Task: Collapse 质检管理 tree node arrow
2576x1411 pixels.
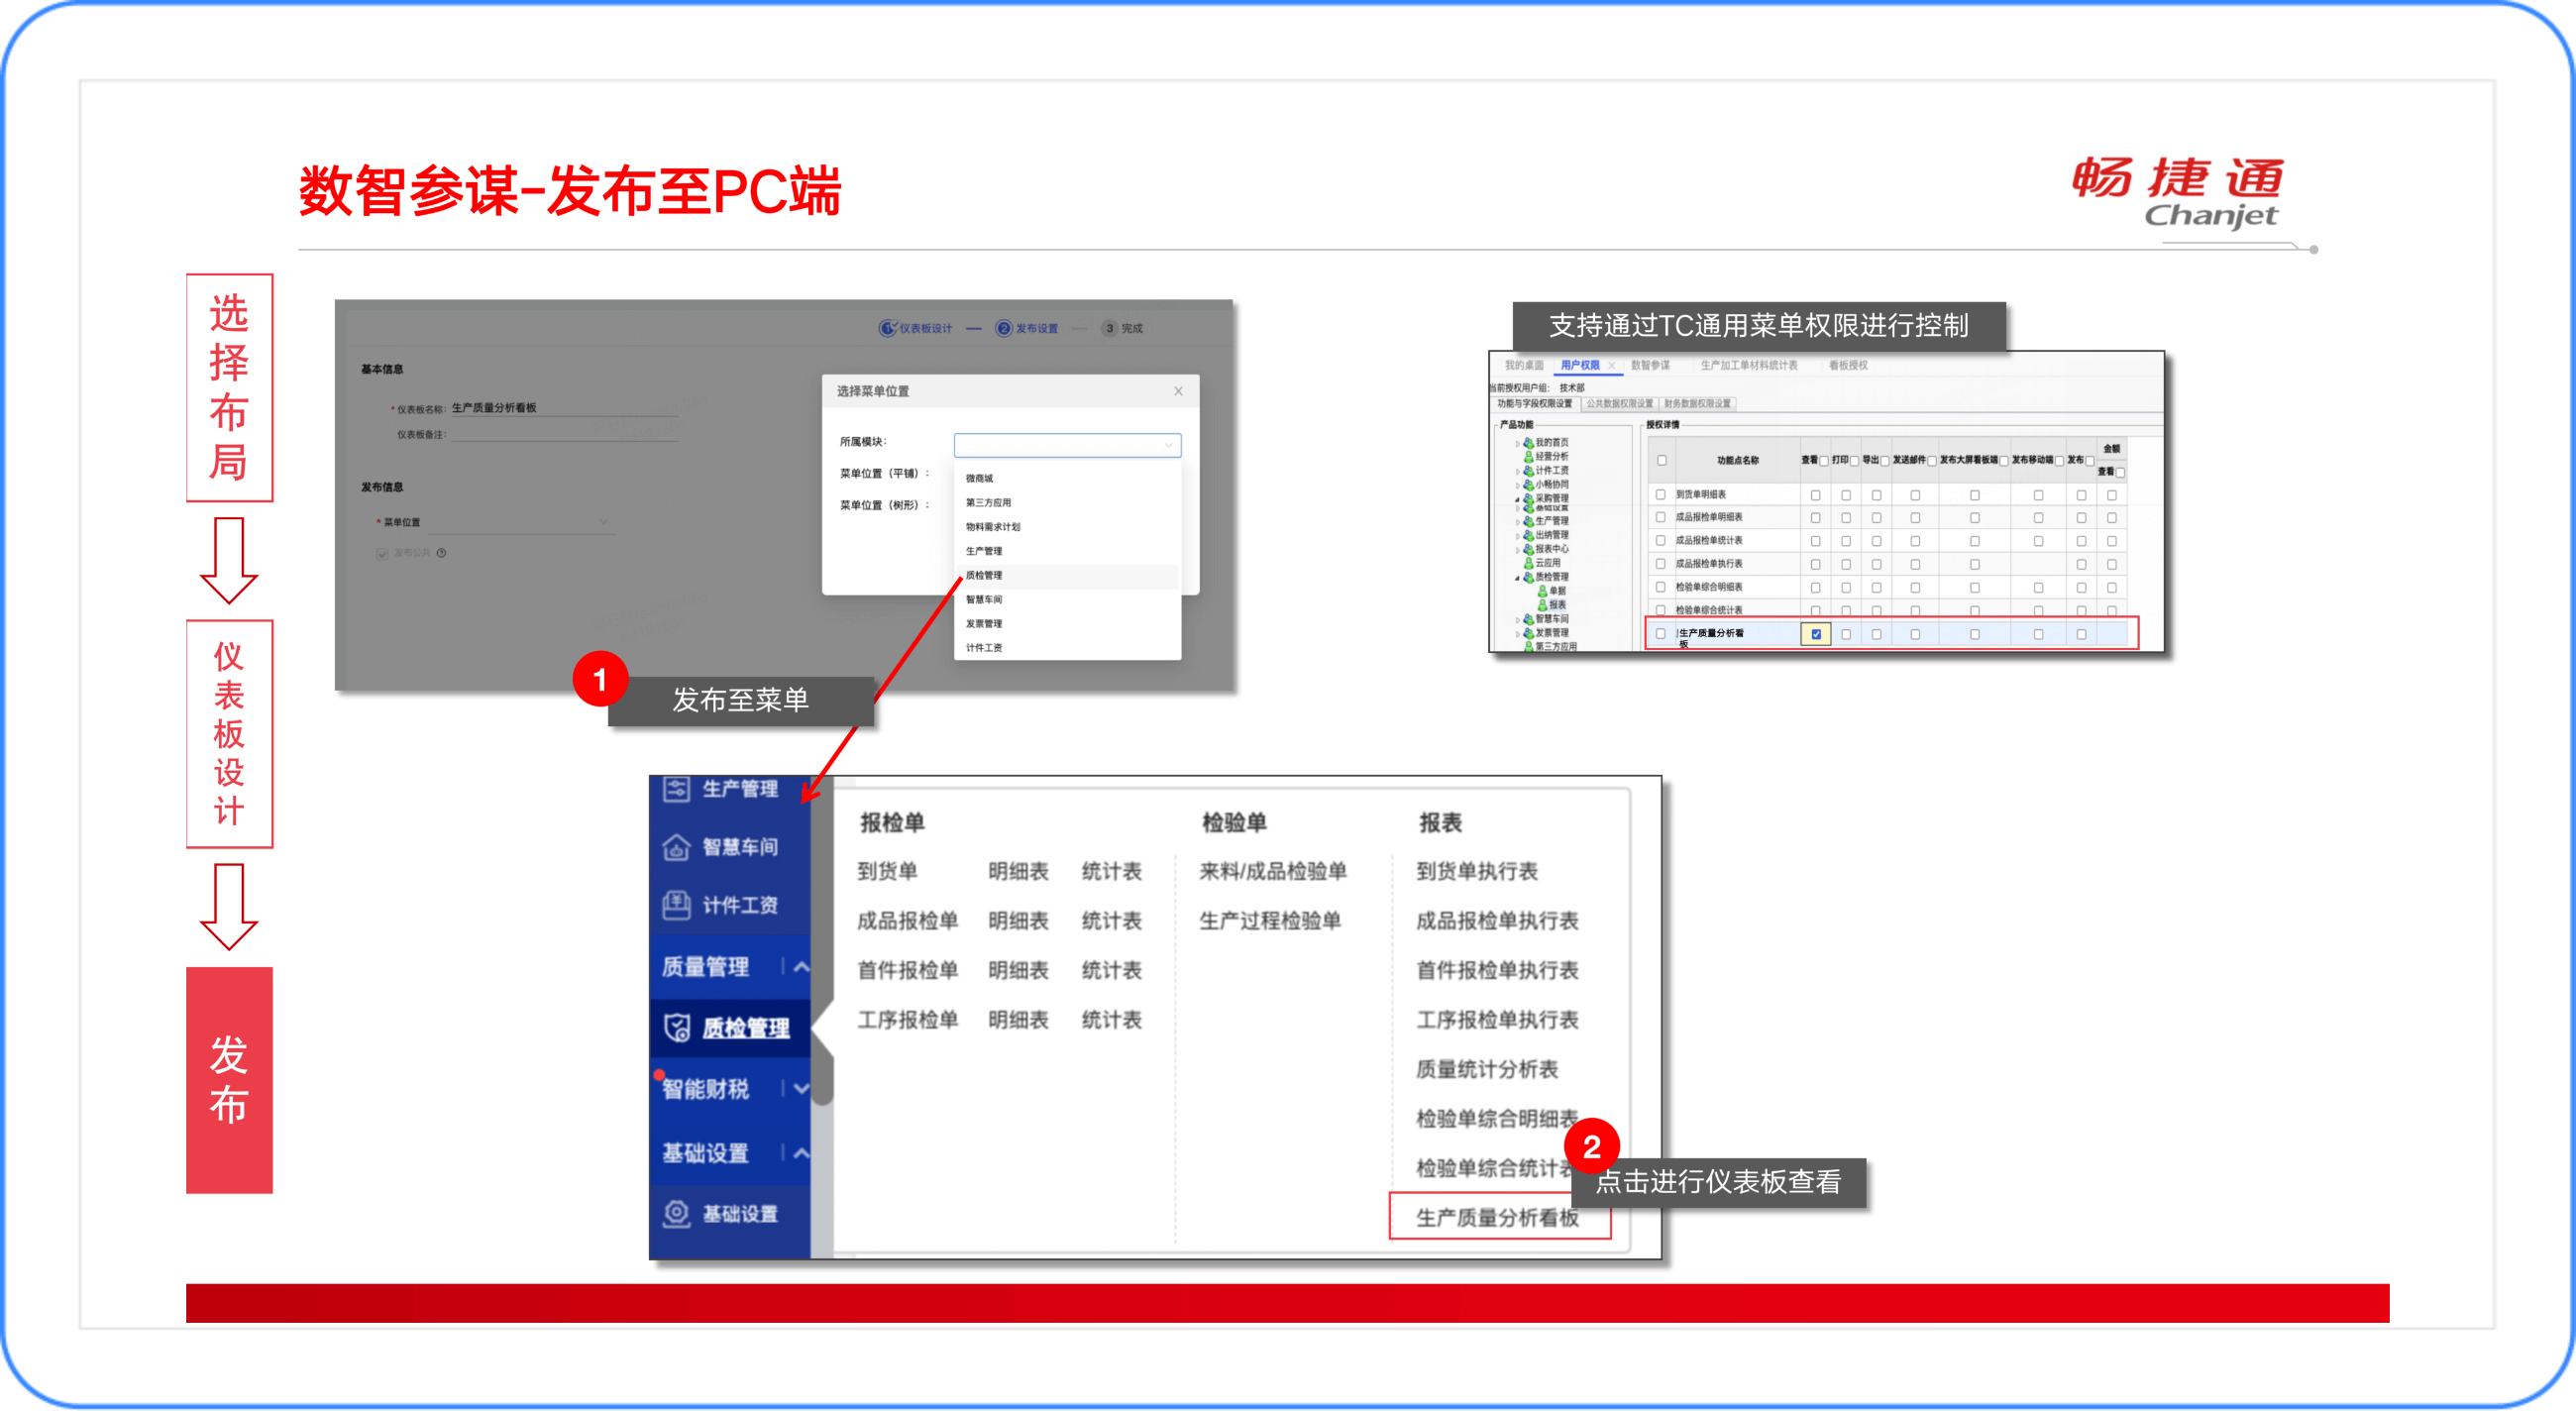Action: pyautogui.click(x=1517, y=578)
